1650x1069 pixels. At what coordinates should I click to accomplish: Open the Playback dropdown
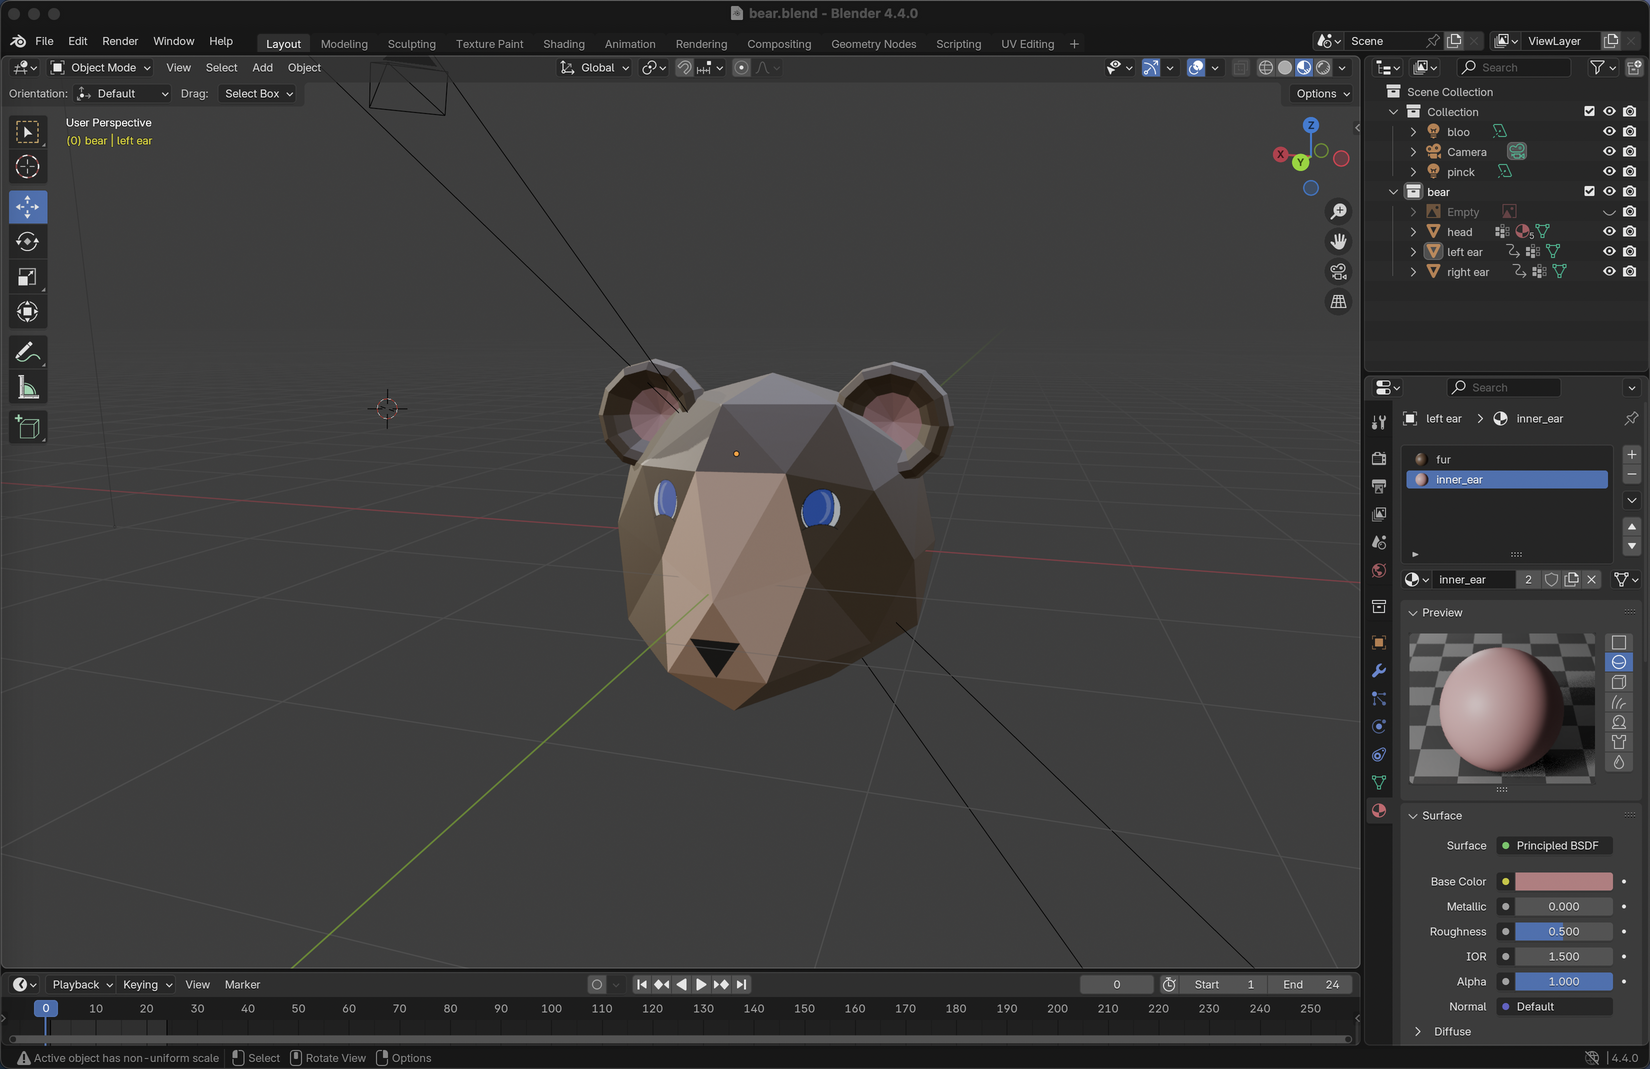[82, 985]
